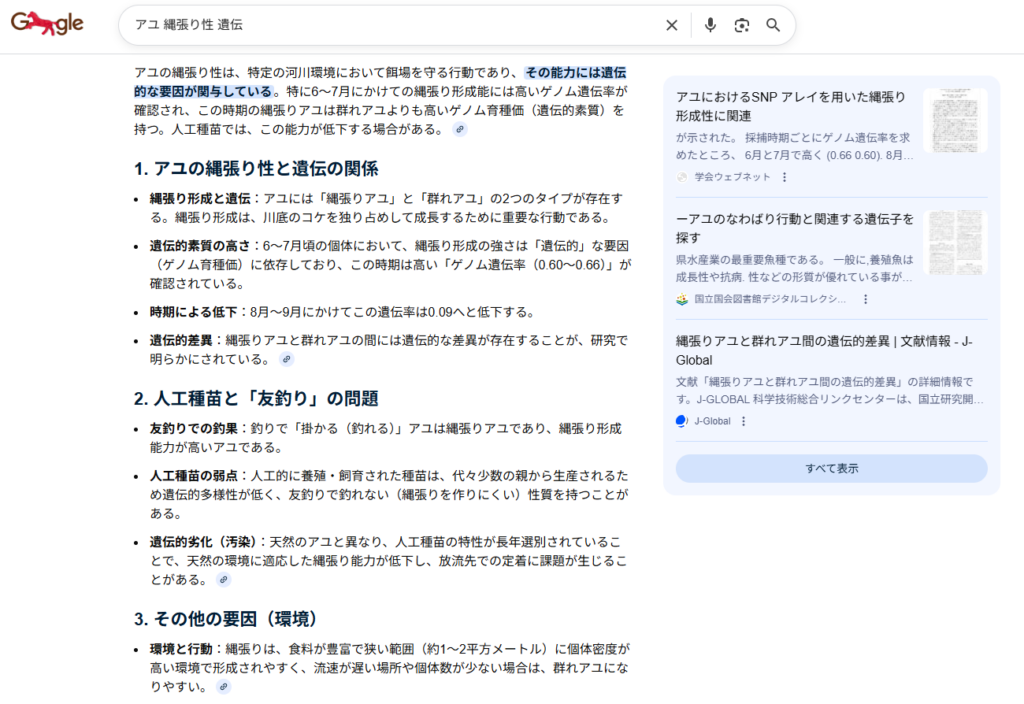Open the three-dot menu beside 国立国会図書館デジタルコレクション
Viewport: 1024px width, 704px height.
click(865, 299)
